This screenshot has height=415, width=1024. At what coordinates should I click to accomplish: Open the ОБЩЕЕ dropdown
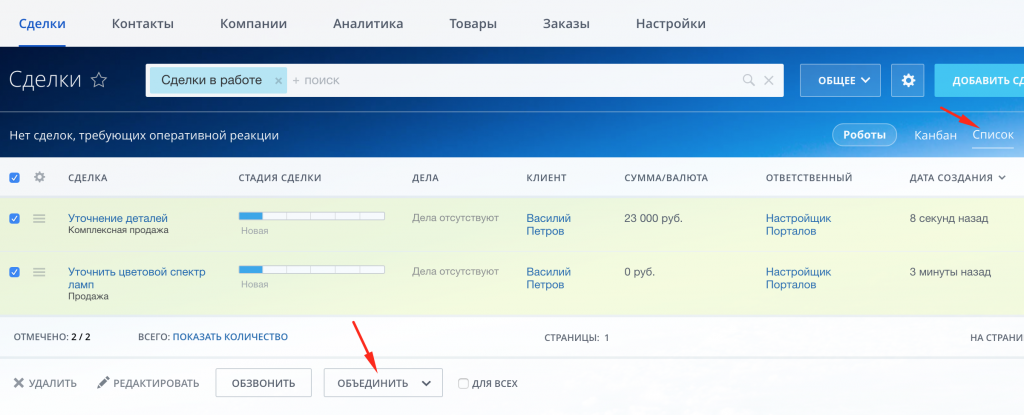pos(840,80)
